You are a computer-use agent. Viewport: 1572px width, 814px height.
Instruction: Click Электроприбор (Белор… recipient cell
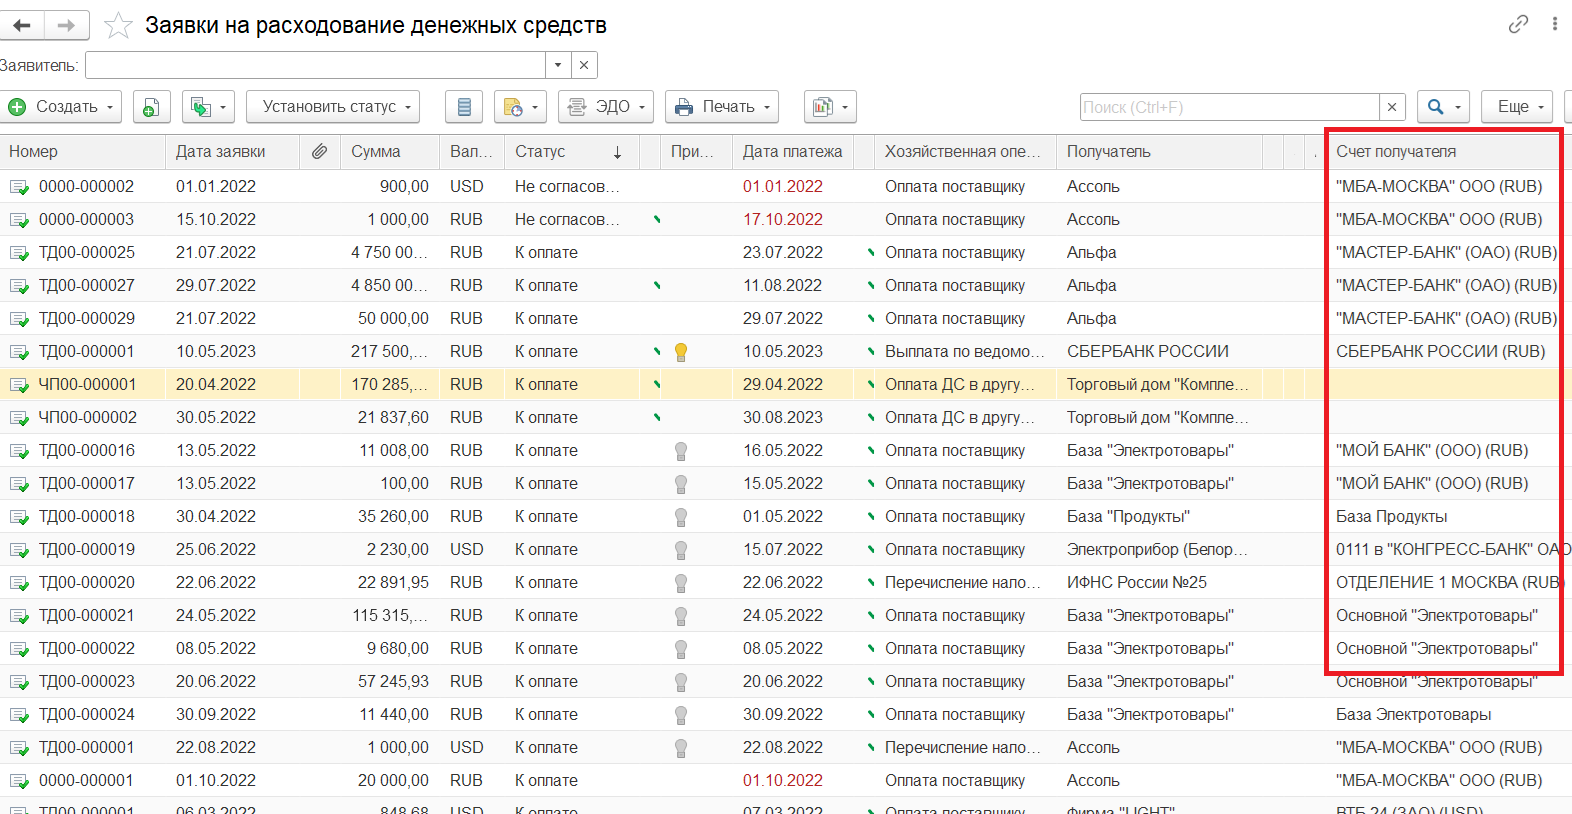point(1157,550)
